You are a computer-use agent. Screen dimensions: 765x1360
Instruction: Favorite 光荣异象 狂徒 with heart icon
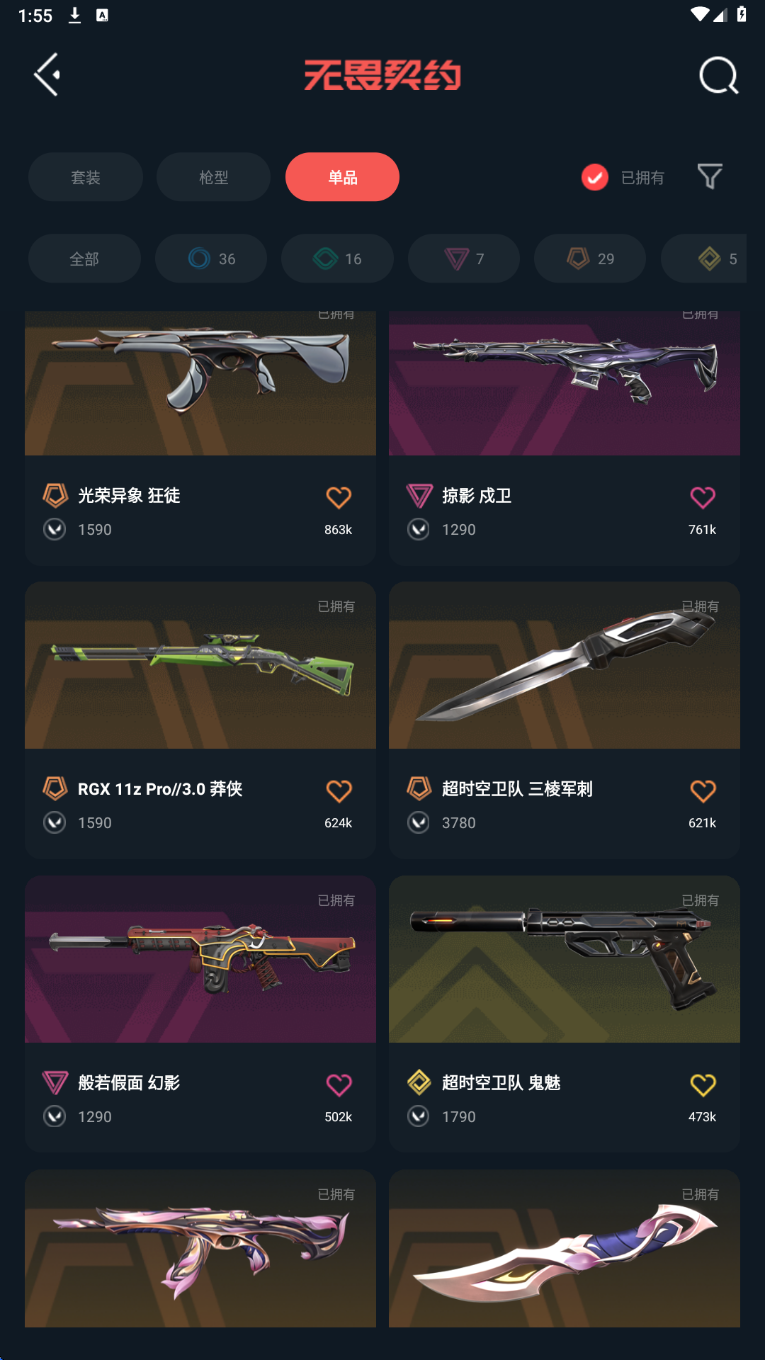(x=339, y=497)
